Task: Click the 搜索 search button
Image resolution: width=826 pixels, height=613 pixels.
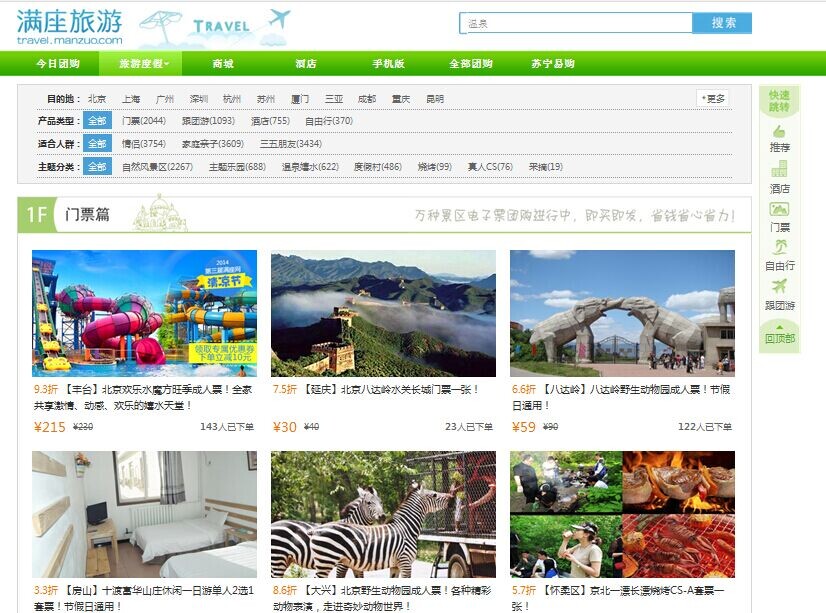Action: [722, 23]
